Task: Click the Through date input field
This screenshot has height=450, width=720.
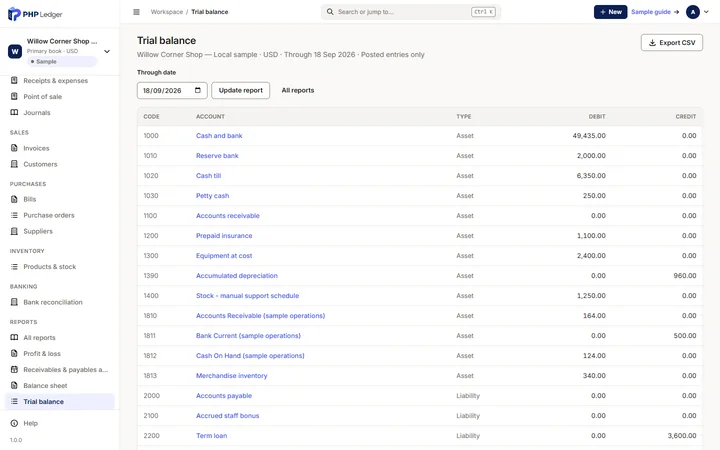Action: point(172,90)
